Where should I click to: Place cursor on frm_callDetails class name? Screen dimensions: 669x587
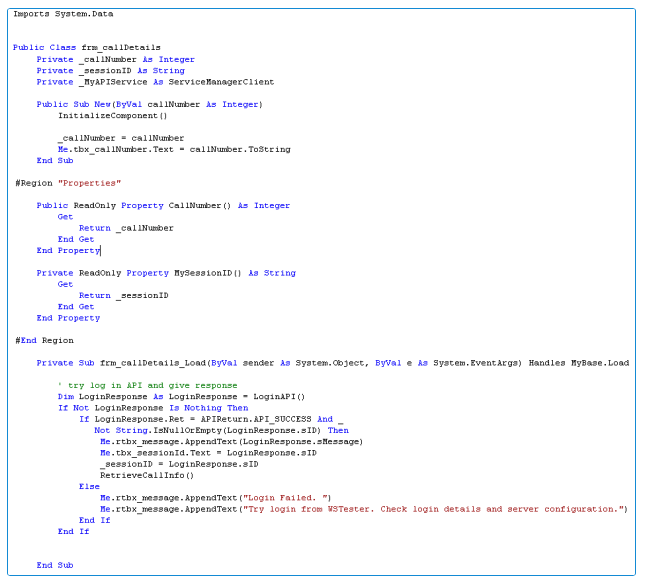pos(127,48)
